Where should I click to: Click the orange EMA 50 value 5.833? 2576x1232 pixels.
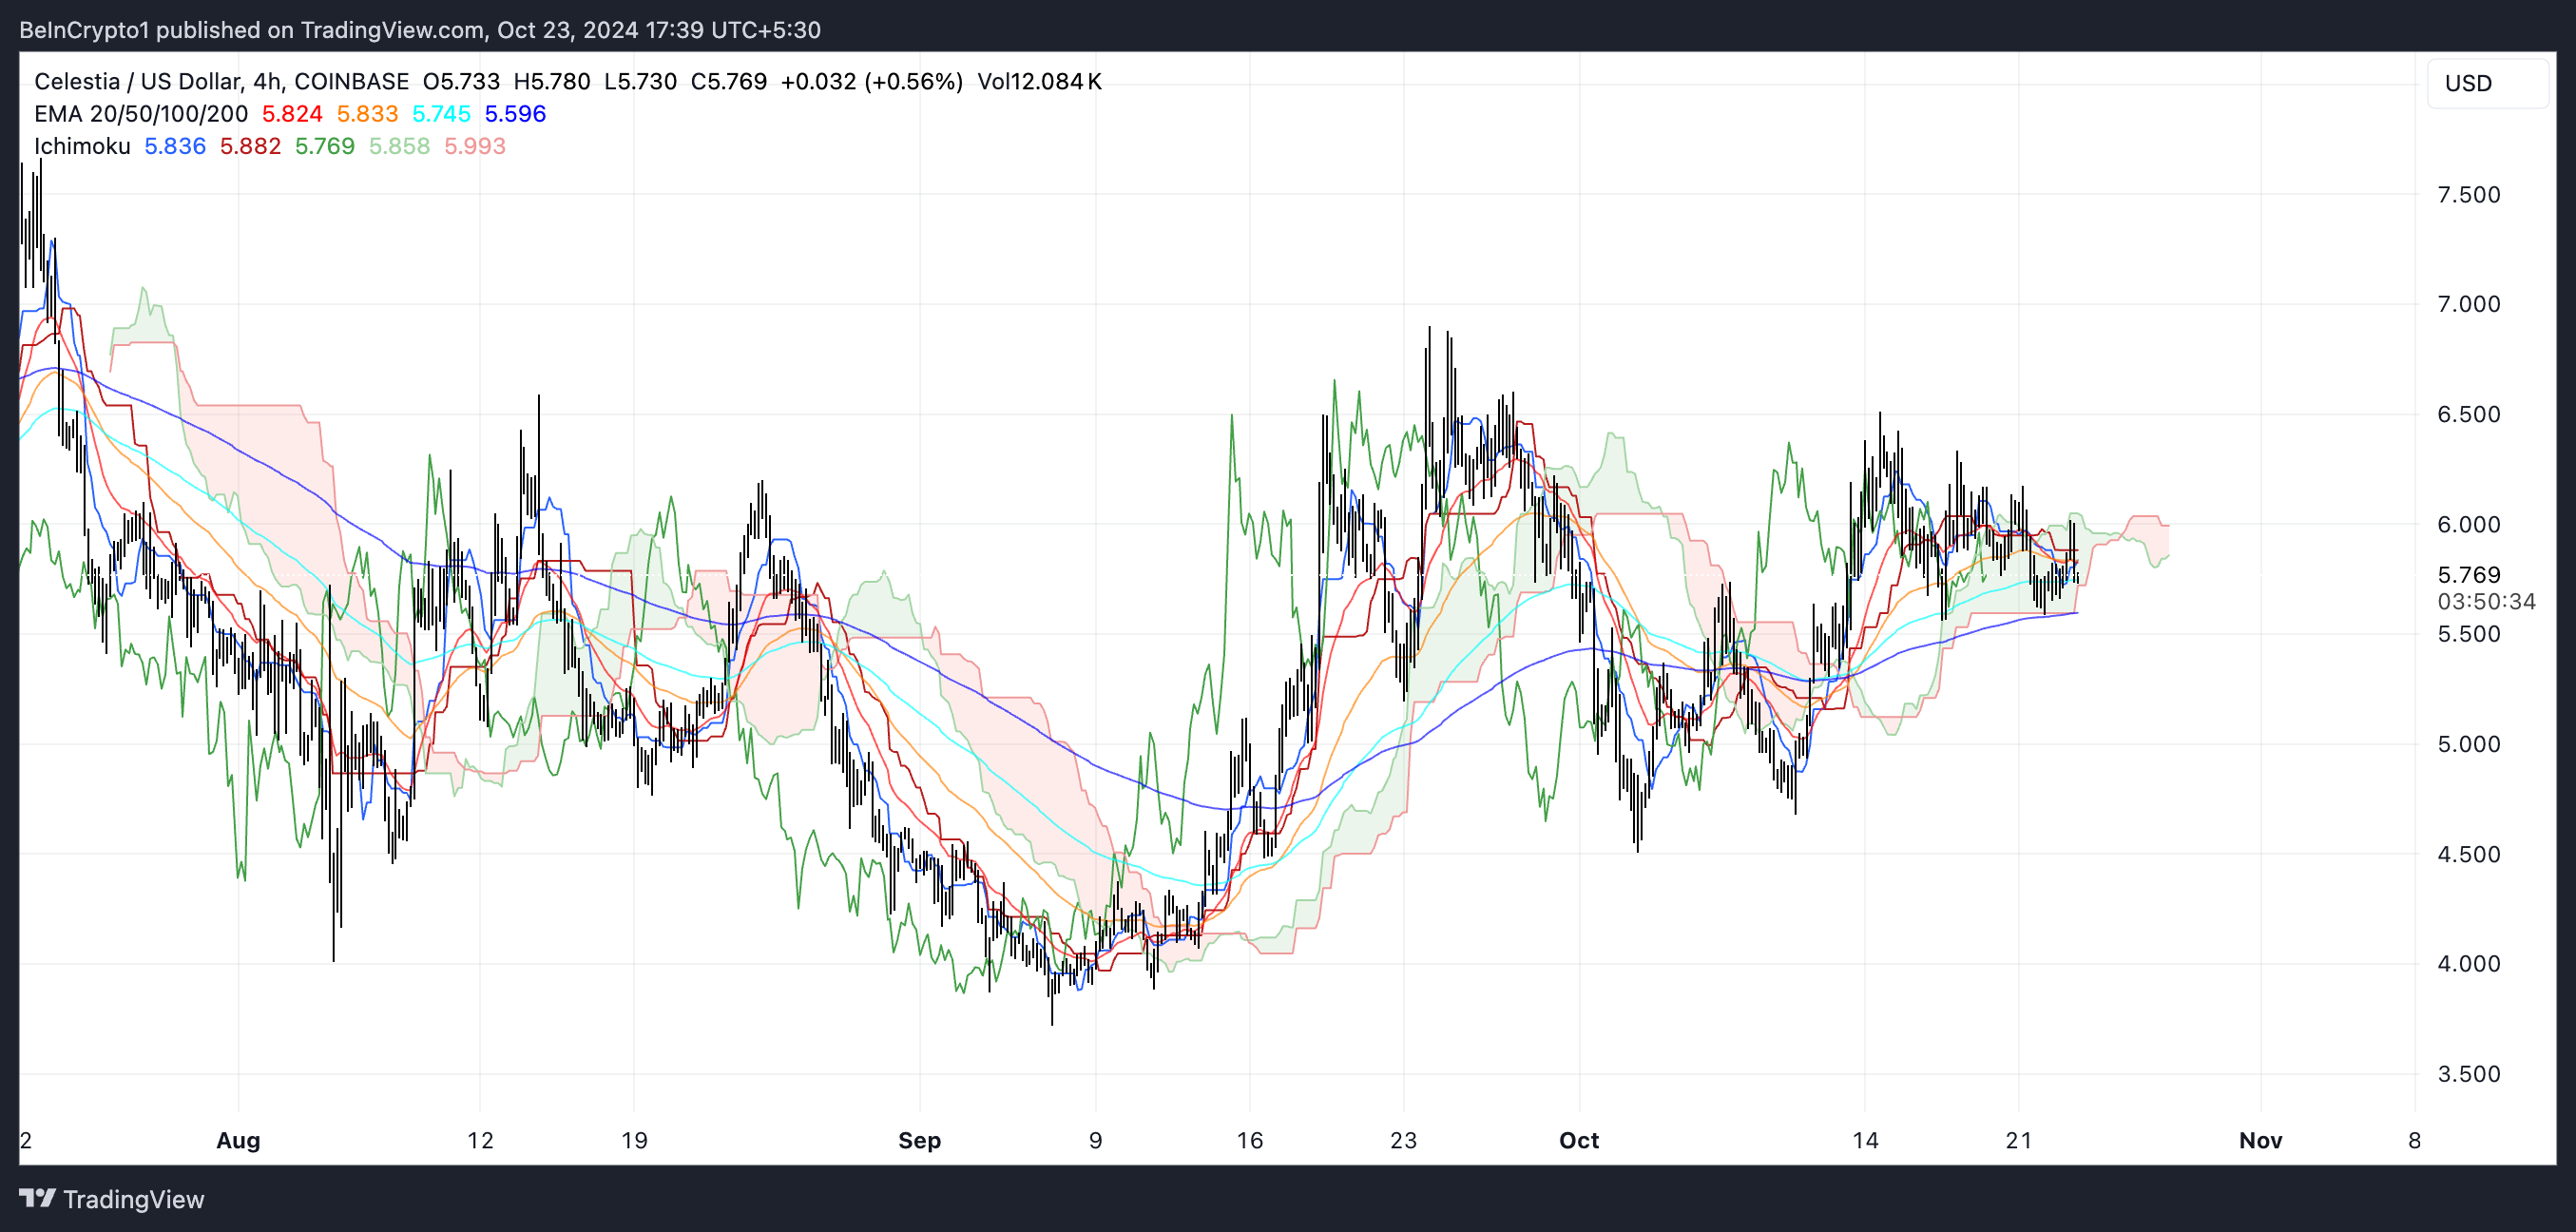[367, 114]
